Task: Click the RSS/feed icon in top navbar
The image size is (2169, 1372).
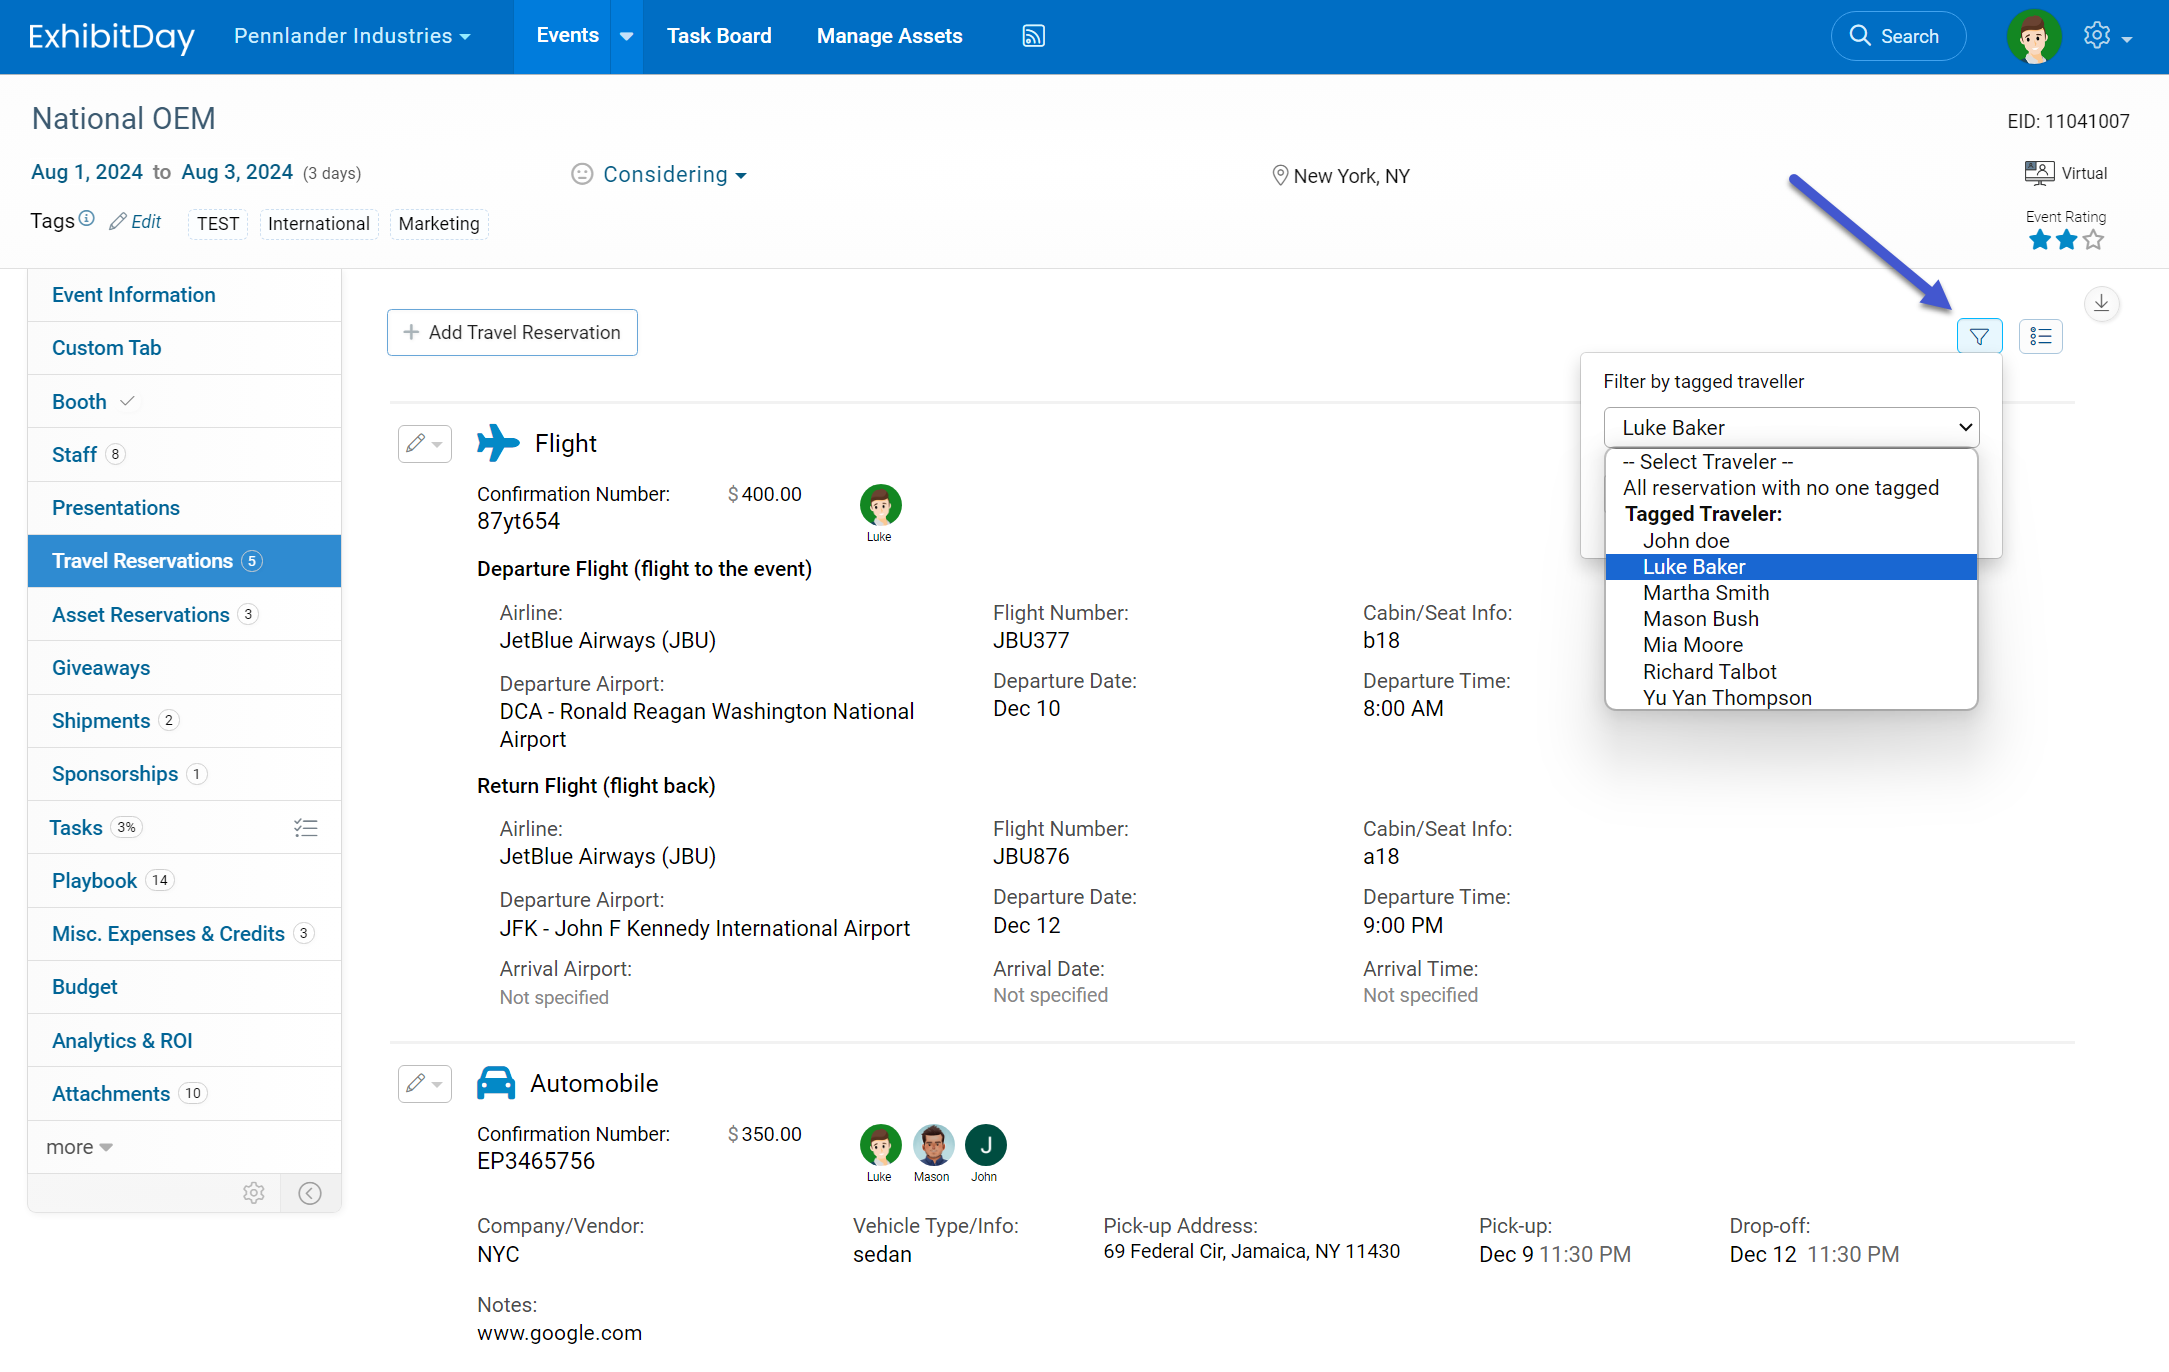Action: 1035,35
